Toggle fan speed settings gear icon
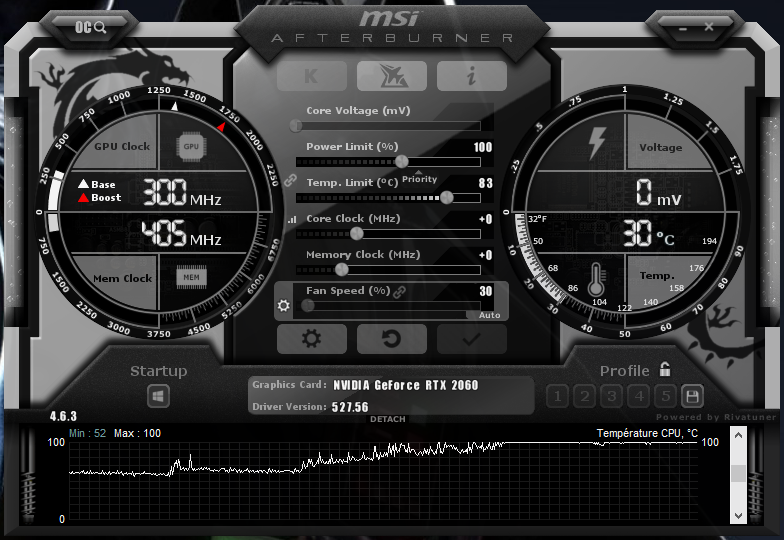The height and width of the screenshot is (540, 784). (284, 305)
